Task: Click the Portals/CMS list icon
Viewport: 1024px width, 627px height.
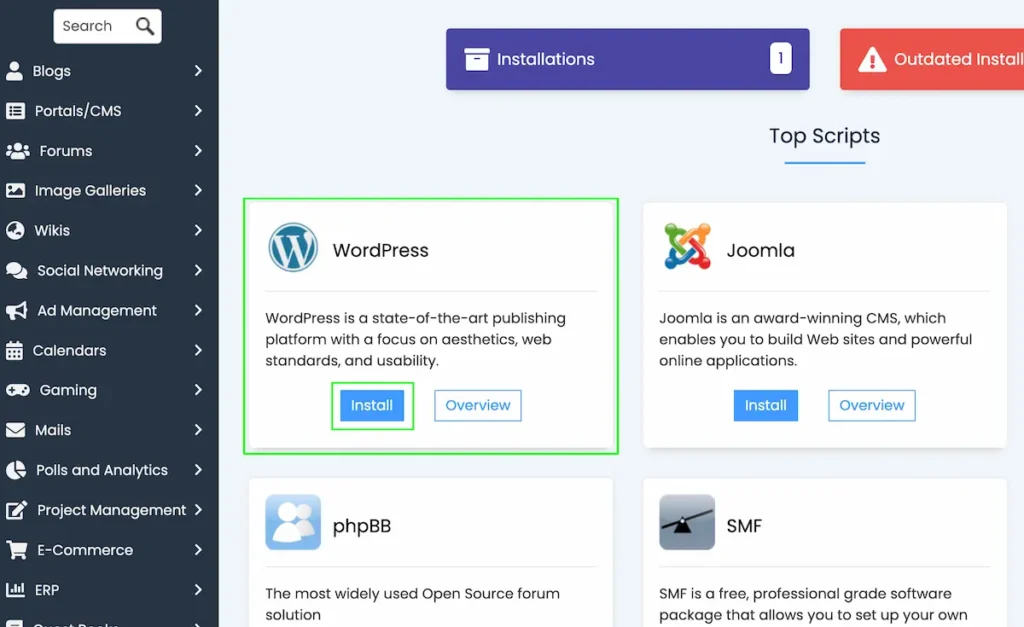Action: (15, 111)
